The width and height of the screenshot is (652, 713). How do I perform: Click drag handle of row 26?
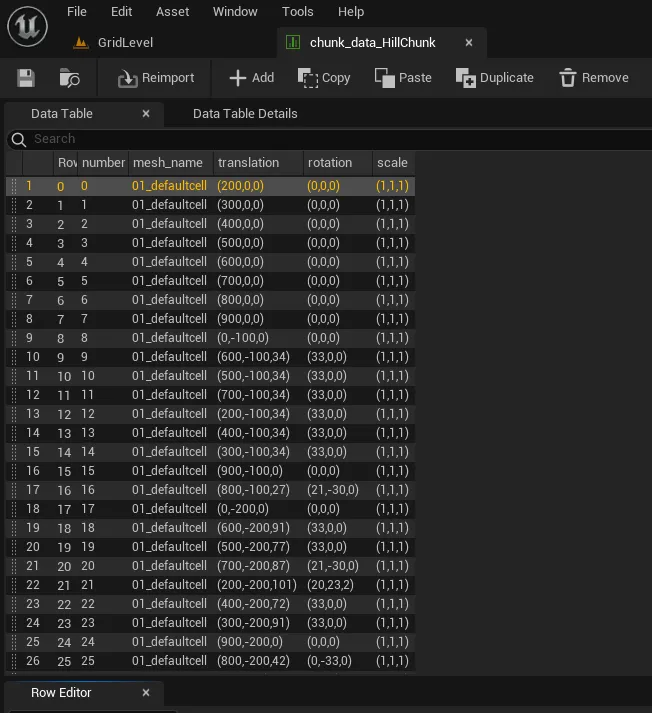[14, 661]
